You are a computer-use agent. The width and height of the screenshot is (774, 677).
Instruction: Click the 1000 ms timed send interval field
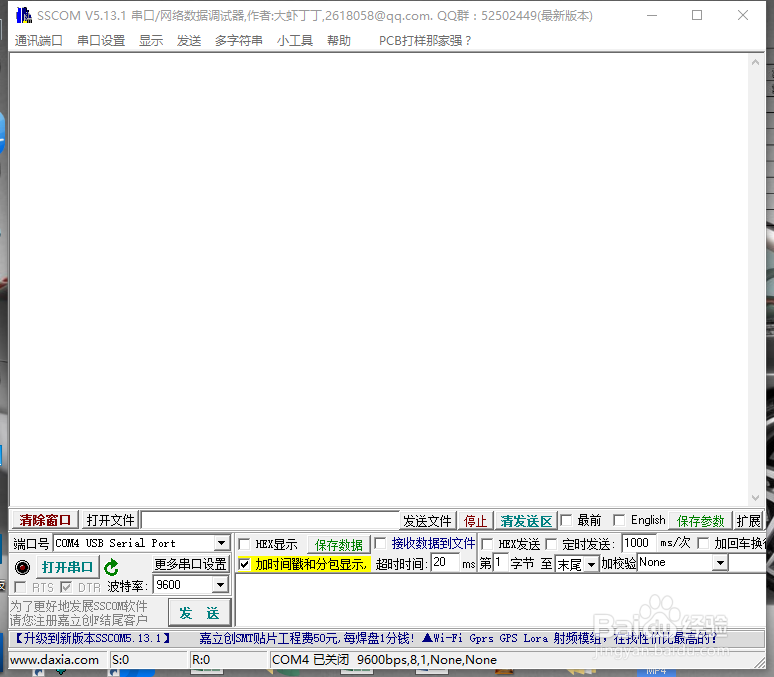(639, 543)
